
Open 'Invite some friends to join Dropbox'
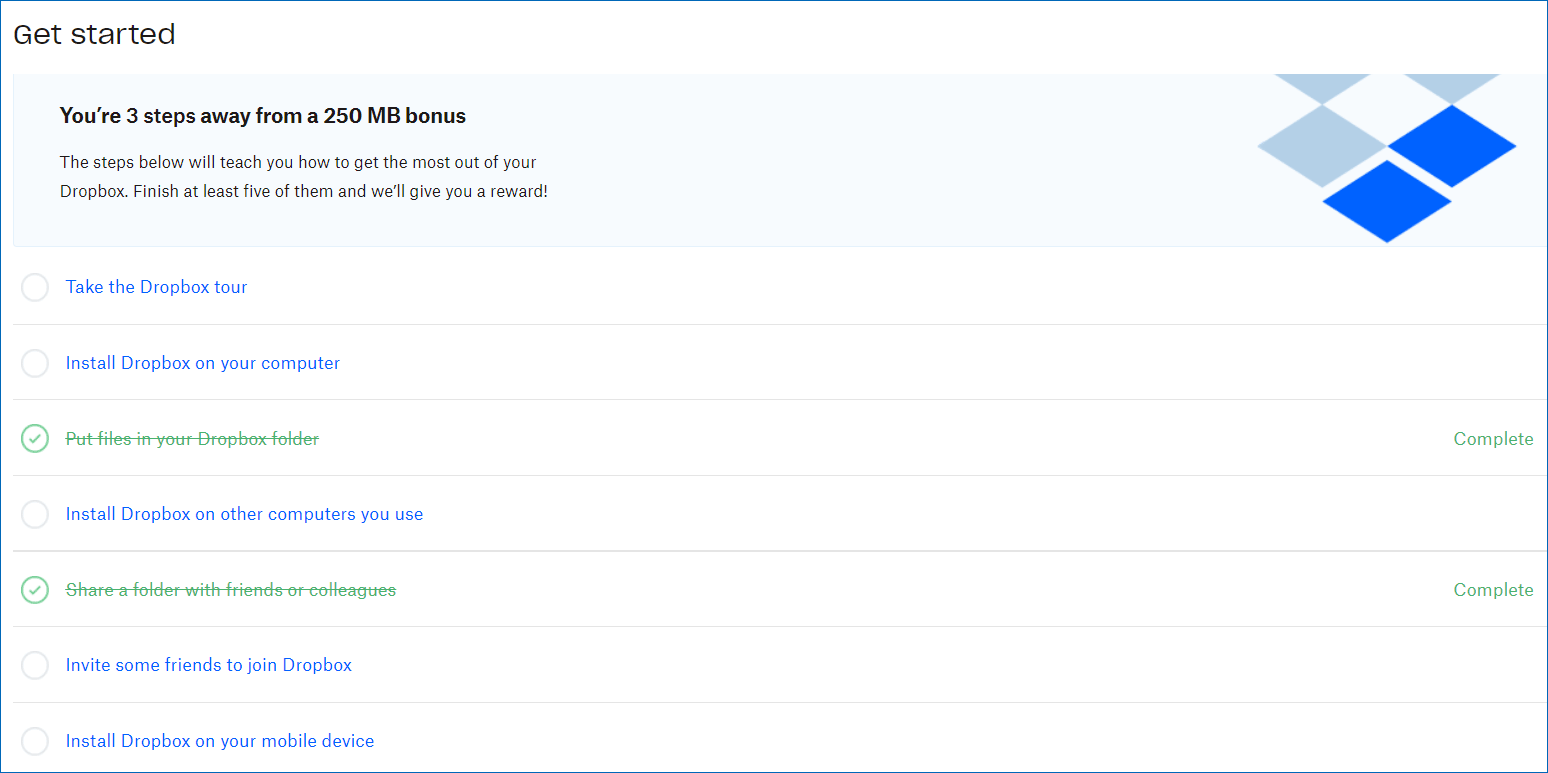click(209, 665)
